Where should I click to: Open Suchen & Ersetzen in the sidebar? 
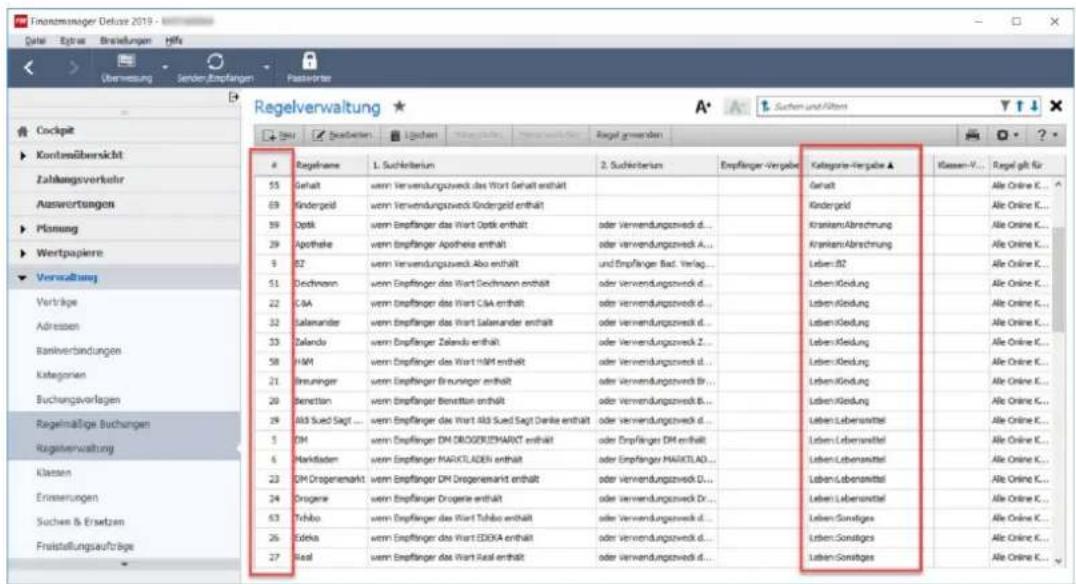point(80,522)
